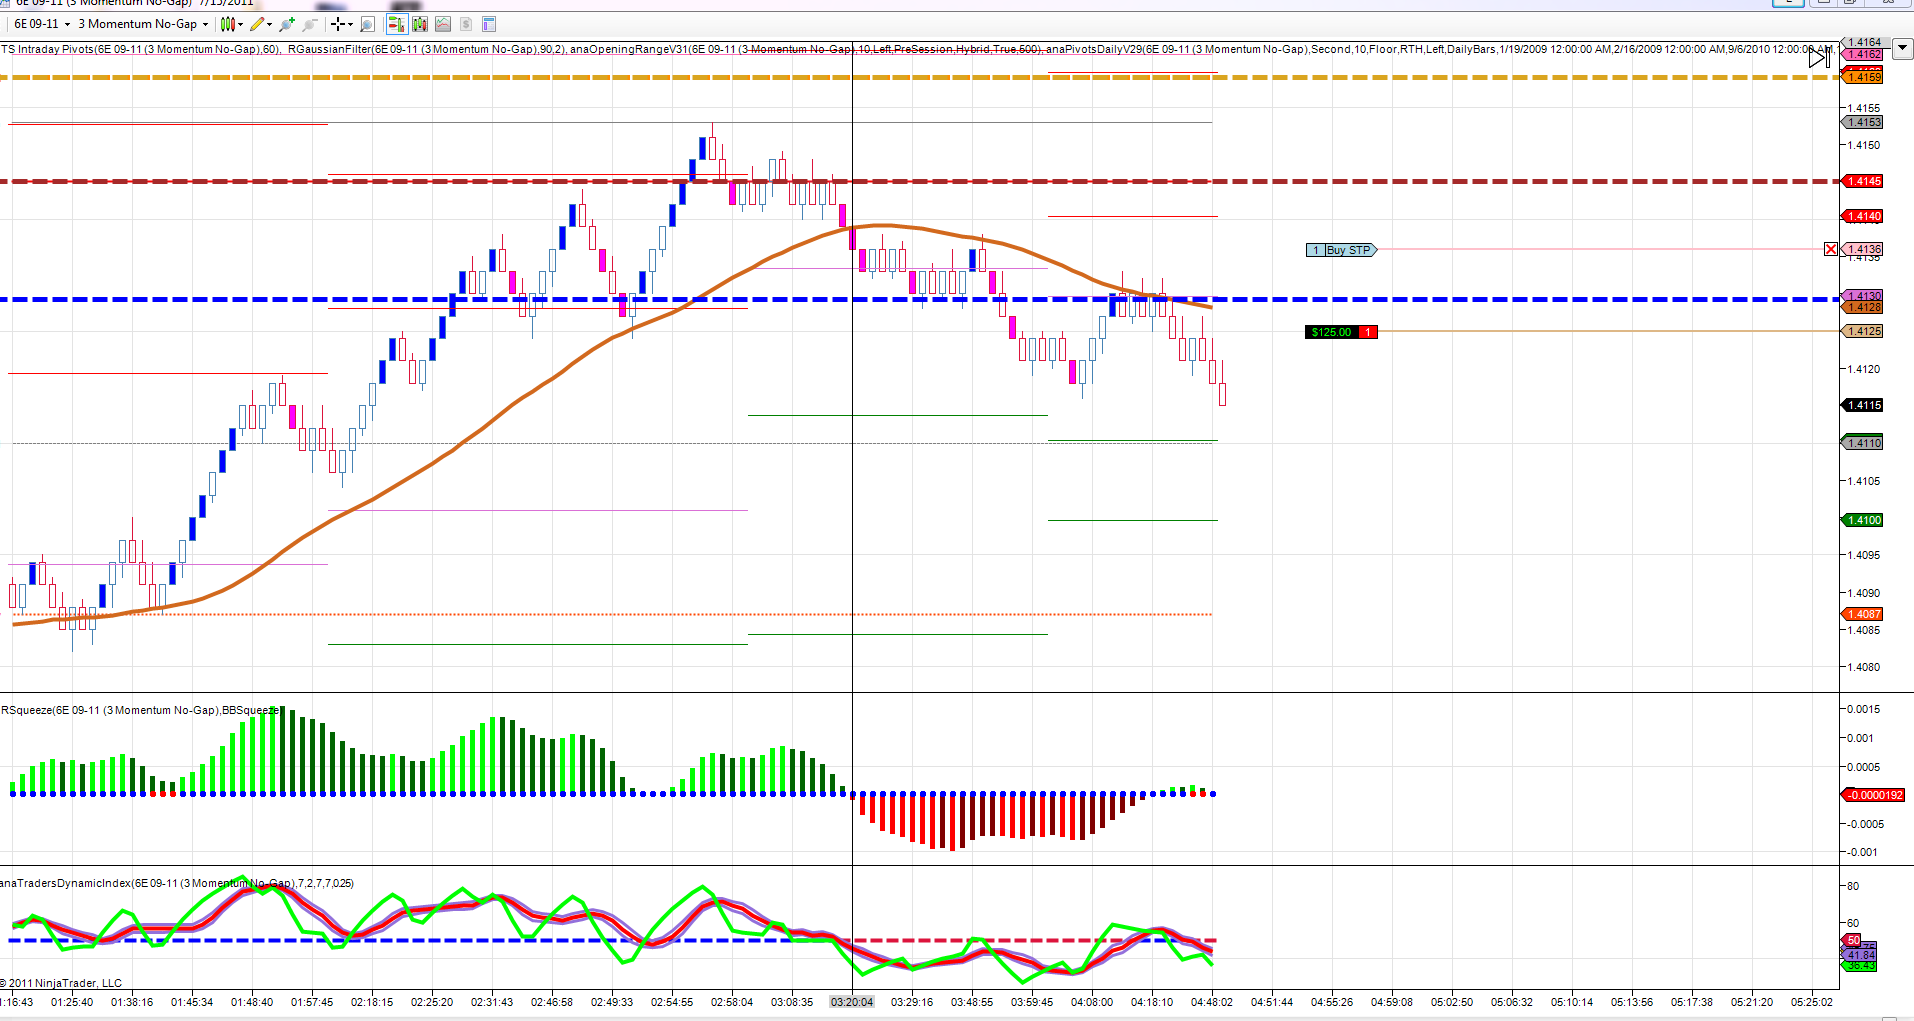
Task: Open the candlestick chart style dropdown arrow
Action: (x=240, y=24)
